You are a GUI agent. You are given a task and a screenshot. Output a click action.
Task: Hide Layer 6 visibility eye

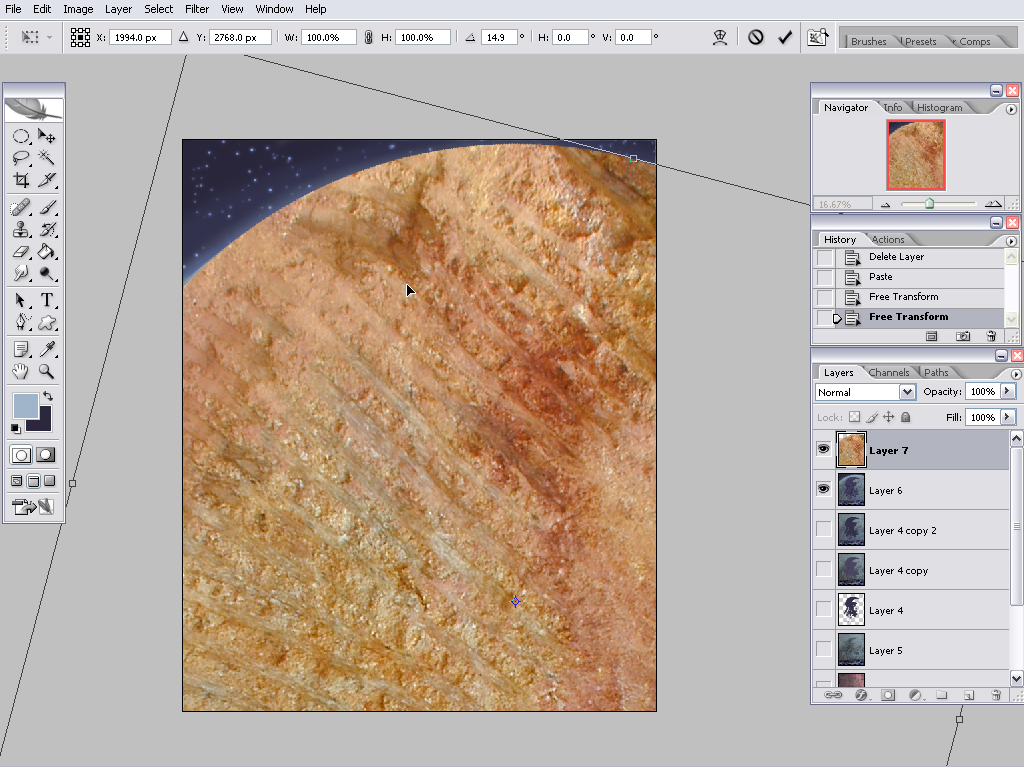(824, 489)
